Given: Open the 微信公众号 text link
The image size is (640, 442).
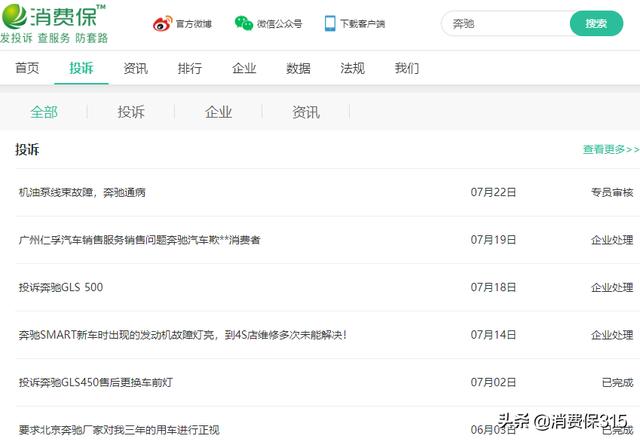Looking at the screenshot, I should [x=279, y=24].
